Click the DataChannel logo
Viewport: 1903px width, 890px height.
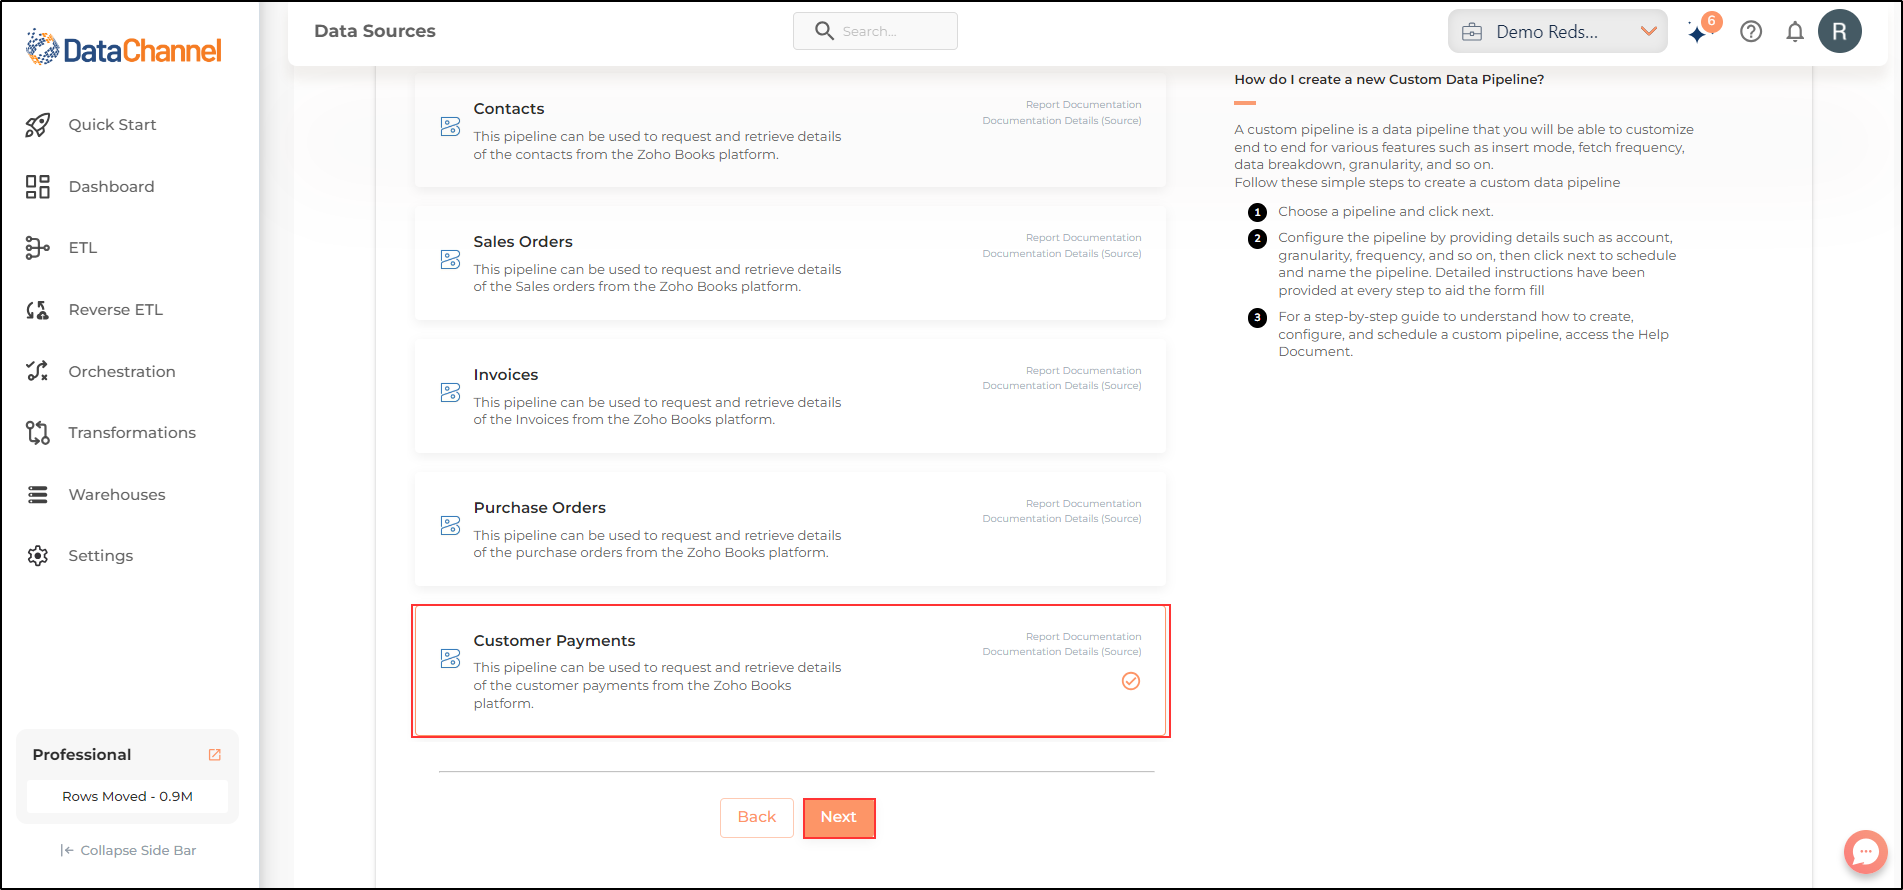point(124,48)
